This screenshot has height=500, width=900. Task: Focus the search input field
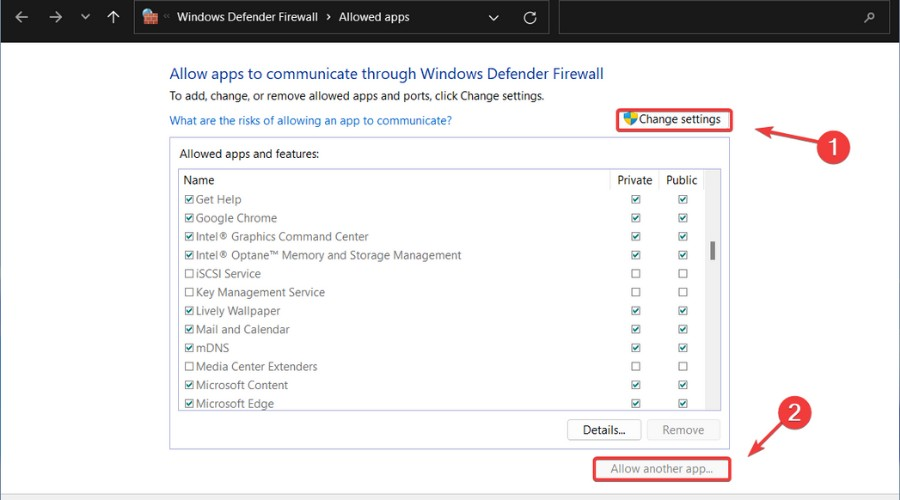pyautogui.click(x=710, y=17)
